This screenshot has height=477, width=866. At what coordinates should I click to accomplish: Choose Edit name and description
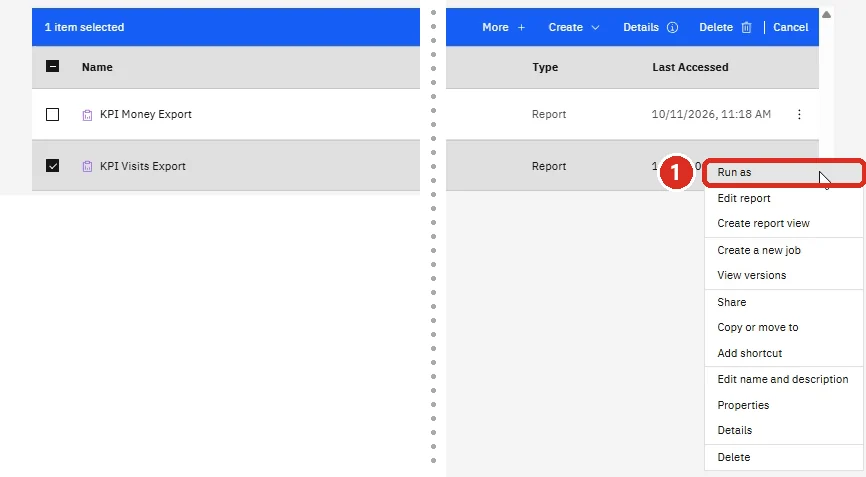tap(783, 379)
